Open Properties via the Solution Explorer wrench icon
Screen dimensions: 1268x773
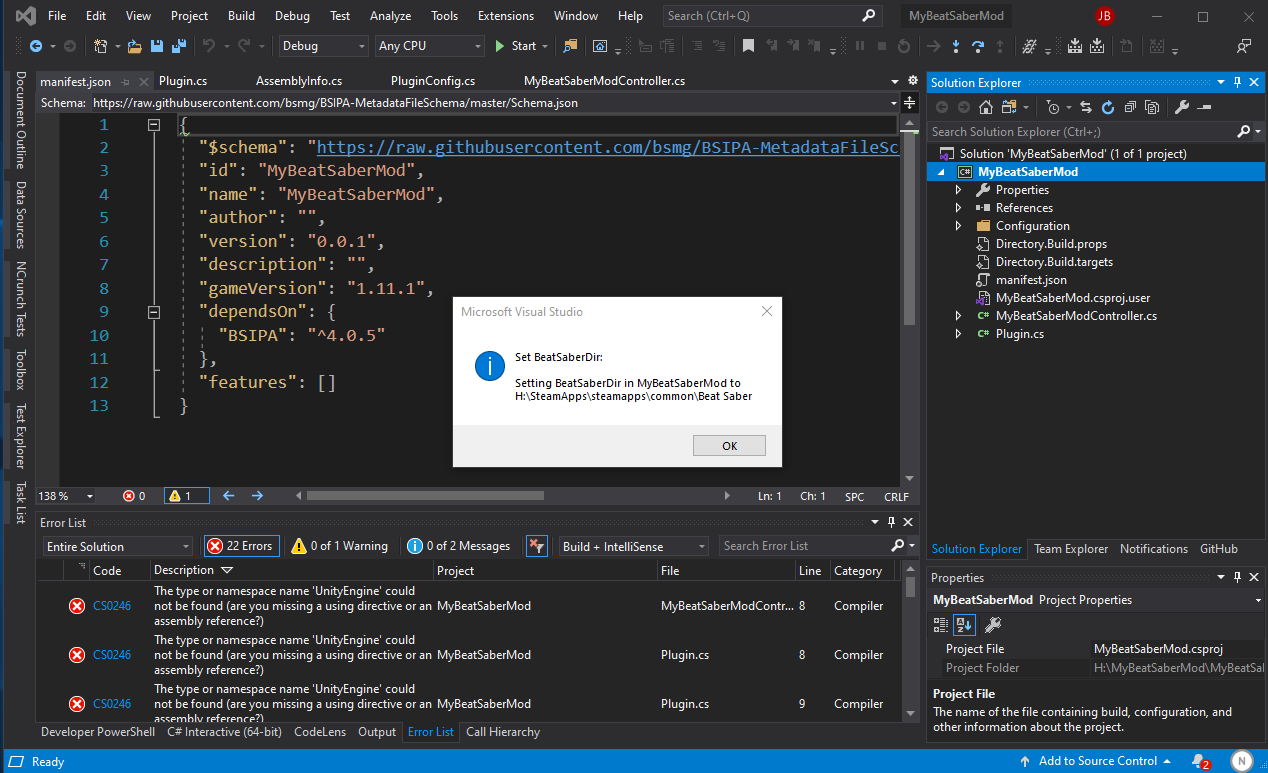tap(1181, 107)
